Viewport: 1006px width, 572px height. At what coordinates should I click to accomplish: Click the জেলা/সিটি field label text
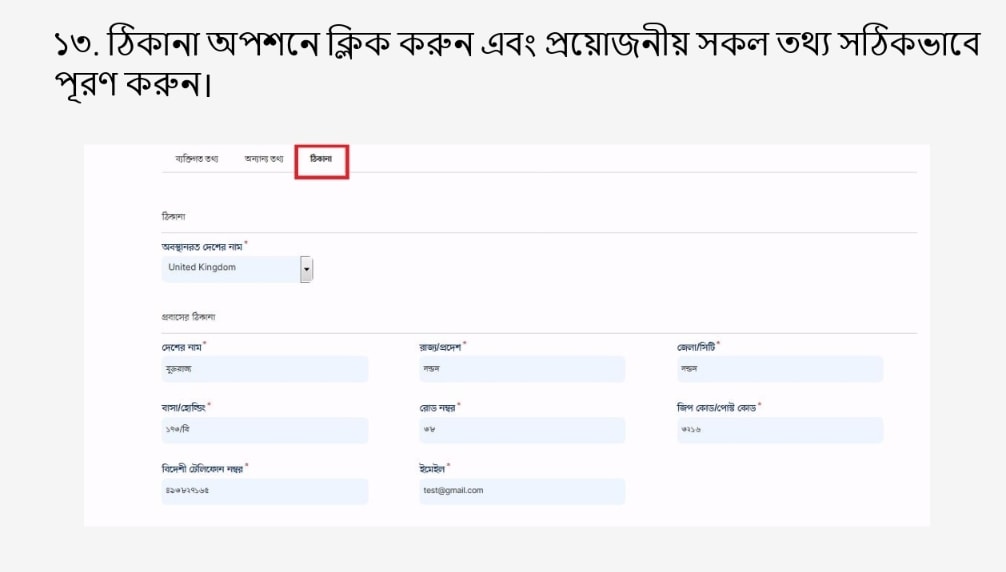(696, 346)
